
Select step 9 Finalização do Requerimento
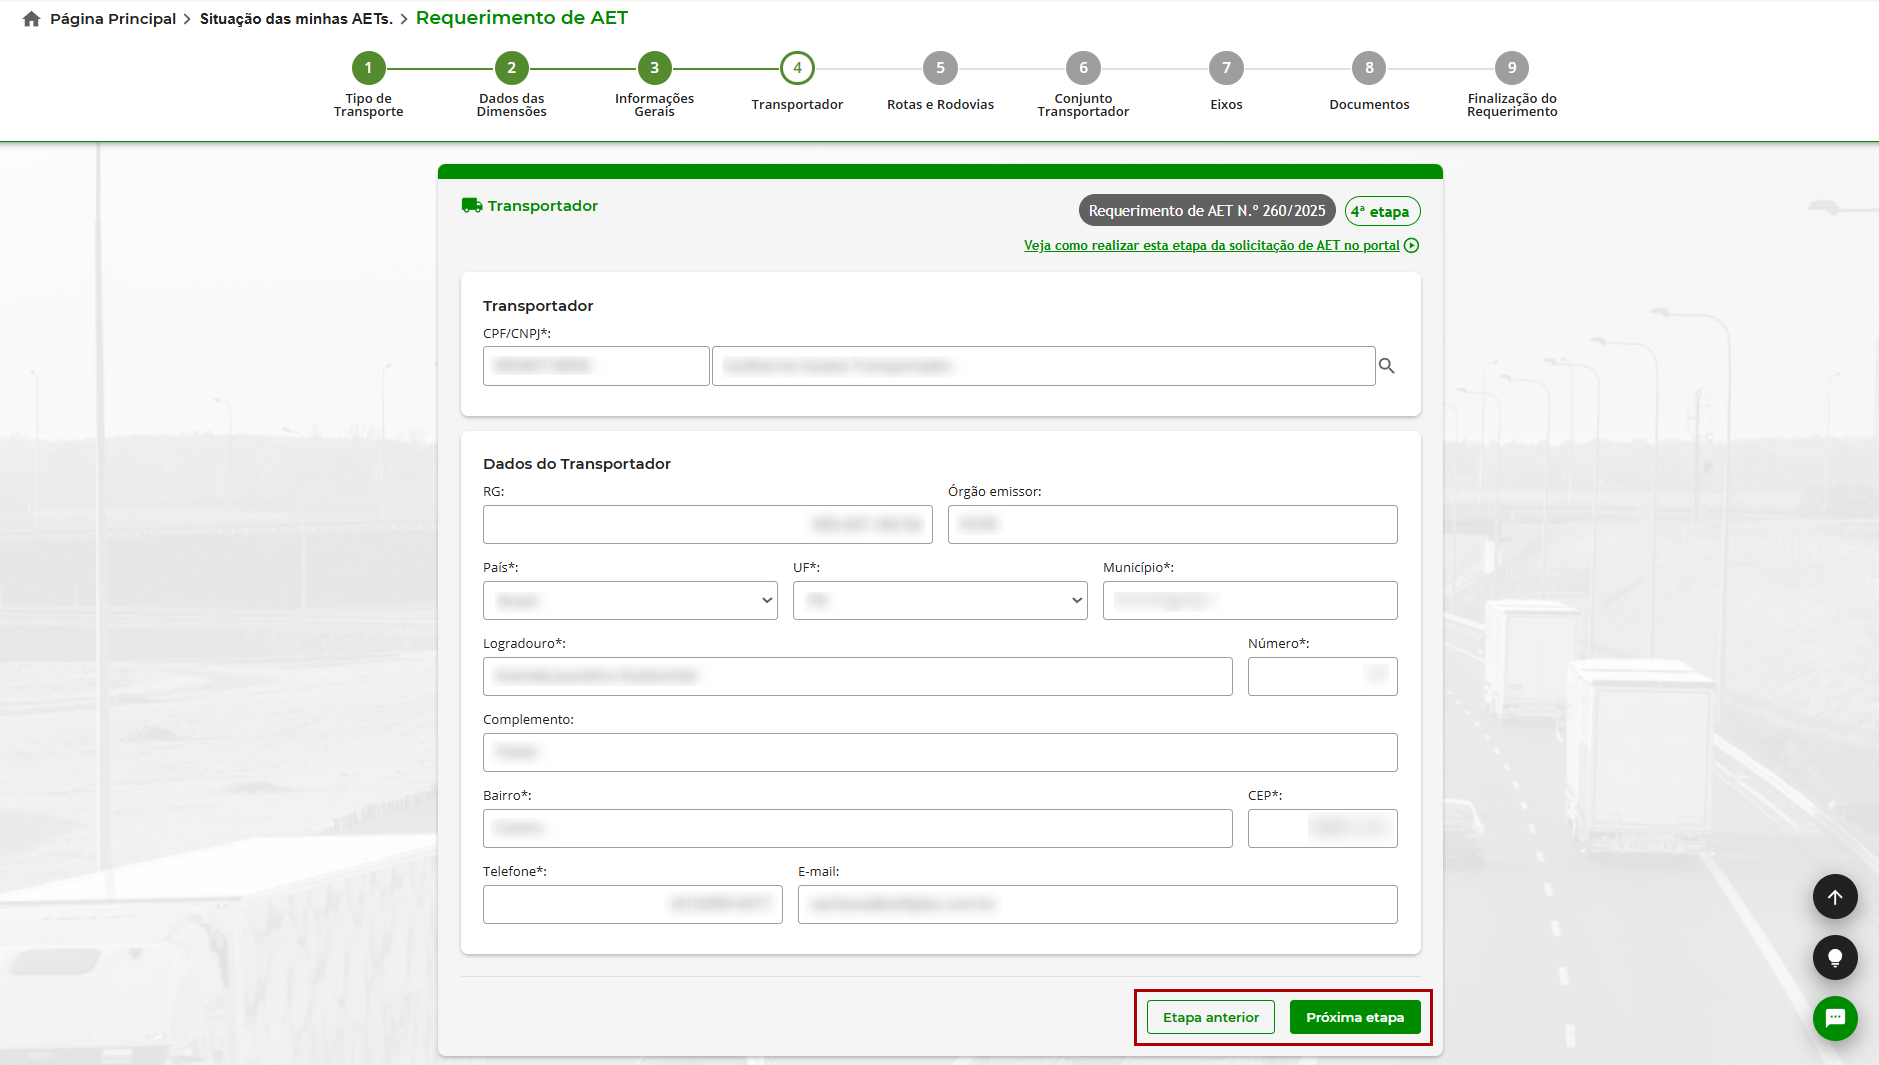(x=1512, y=68)
